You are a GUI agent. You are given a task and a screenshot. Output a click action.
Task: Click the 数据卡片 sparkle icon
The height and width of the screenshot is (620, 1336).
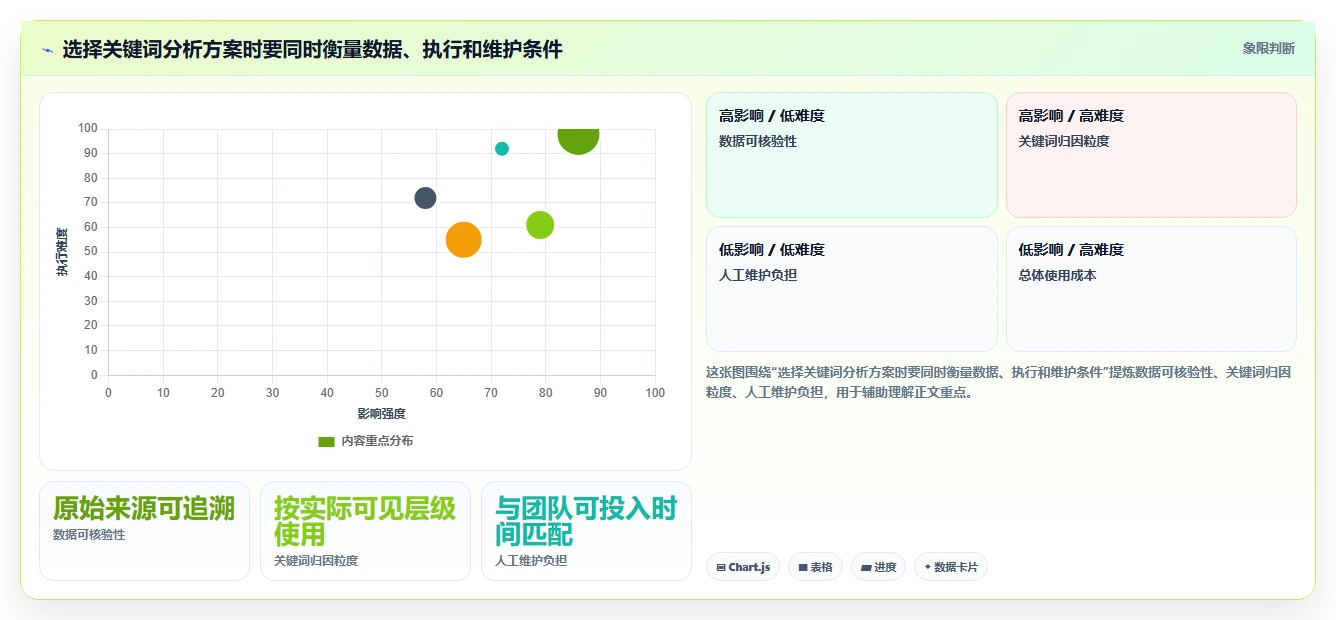(x=928, y=567)
